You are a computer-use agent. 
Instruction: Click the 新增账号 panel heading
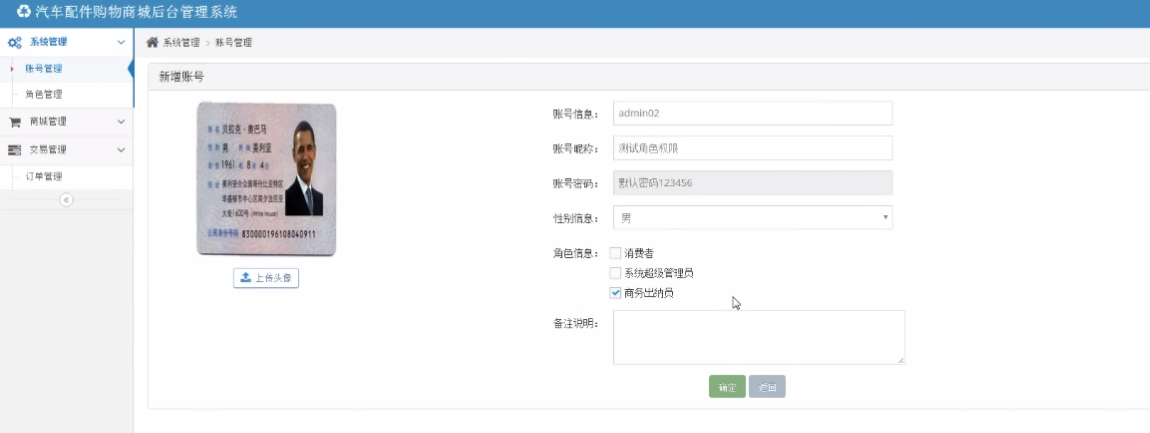coord(182,76)
